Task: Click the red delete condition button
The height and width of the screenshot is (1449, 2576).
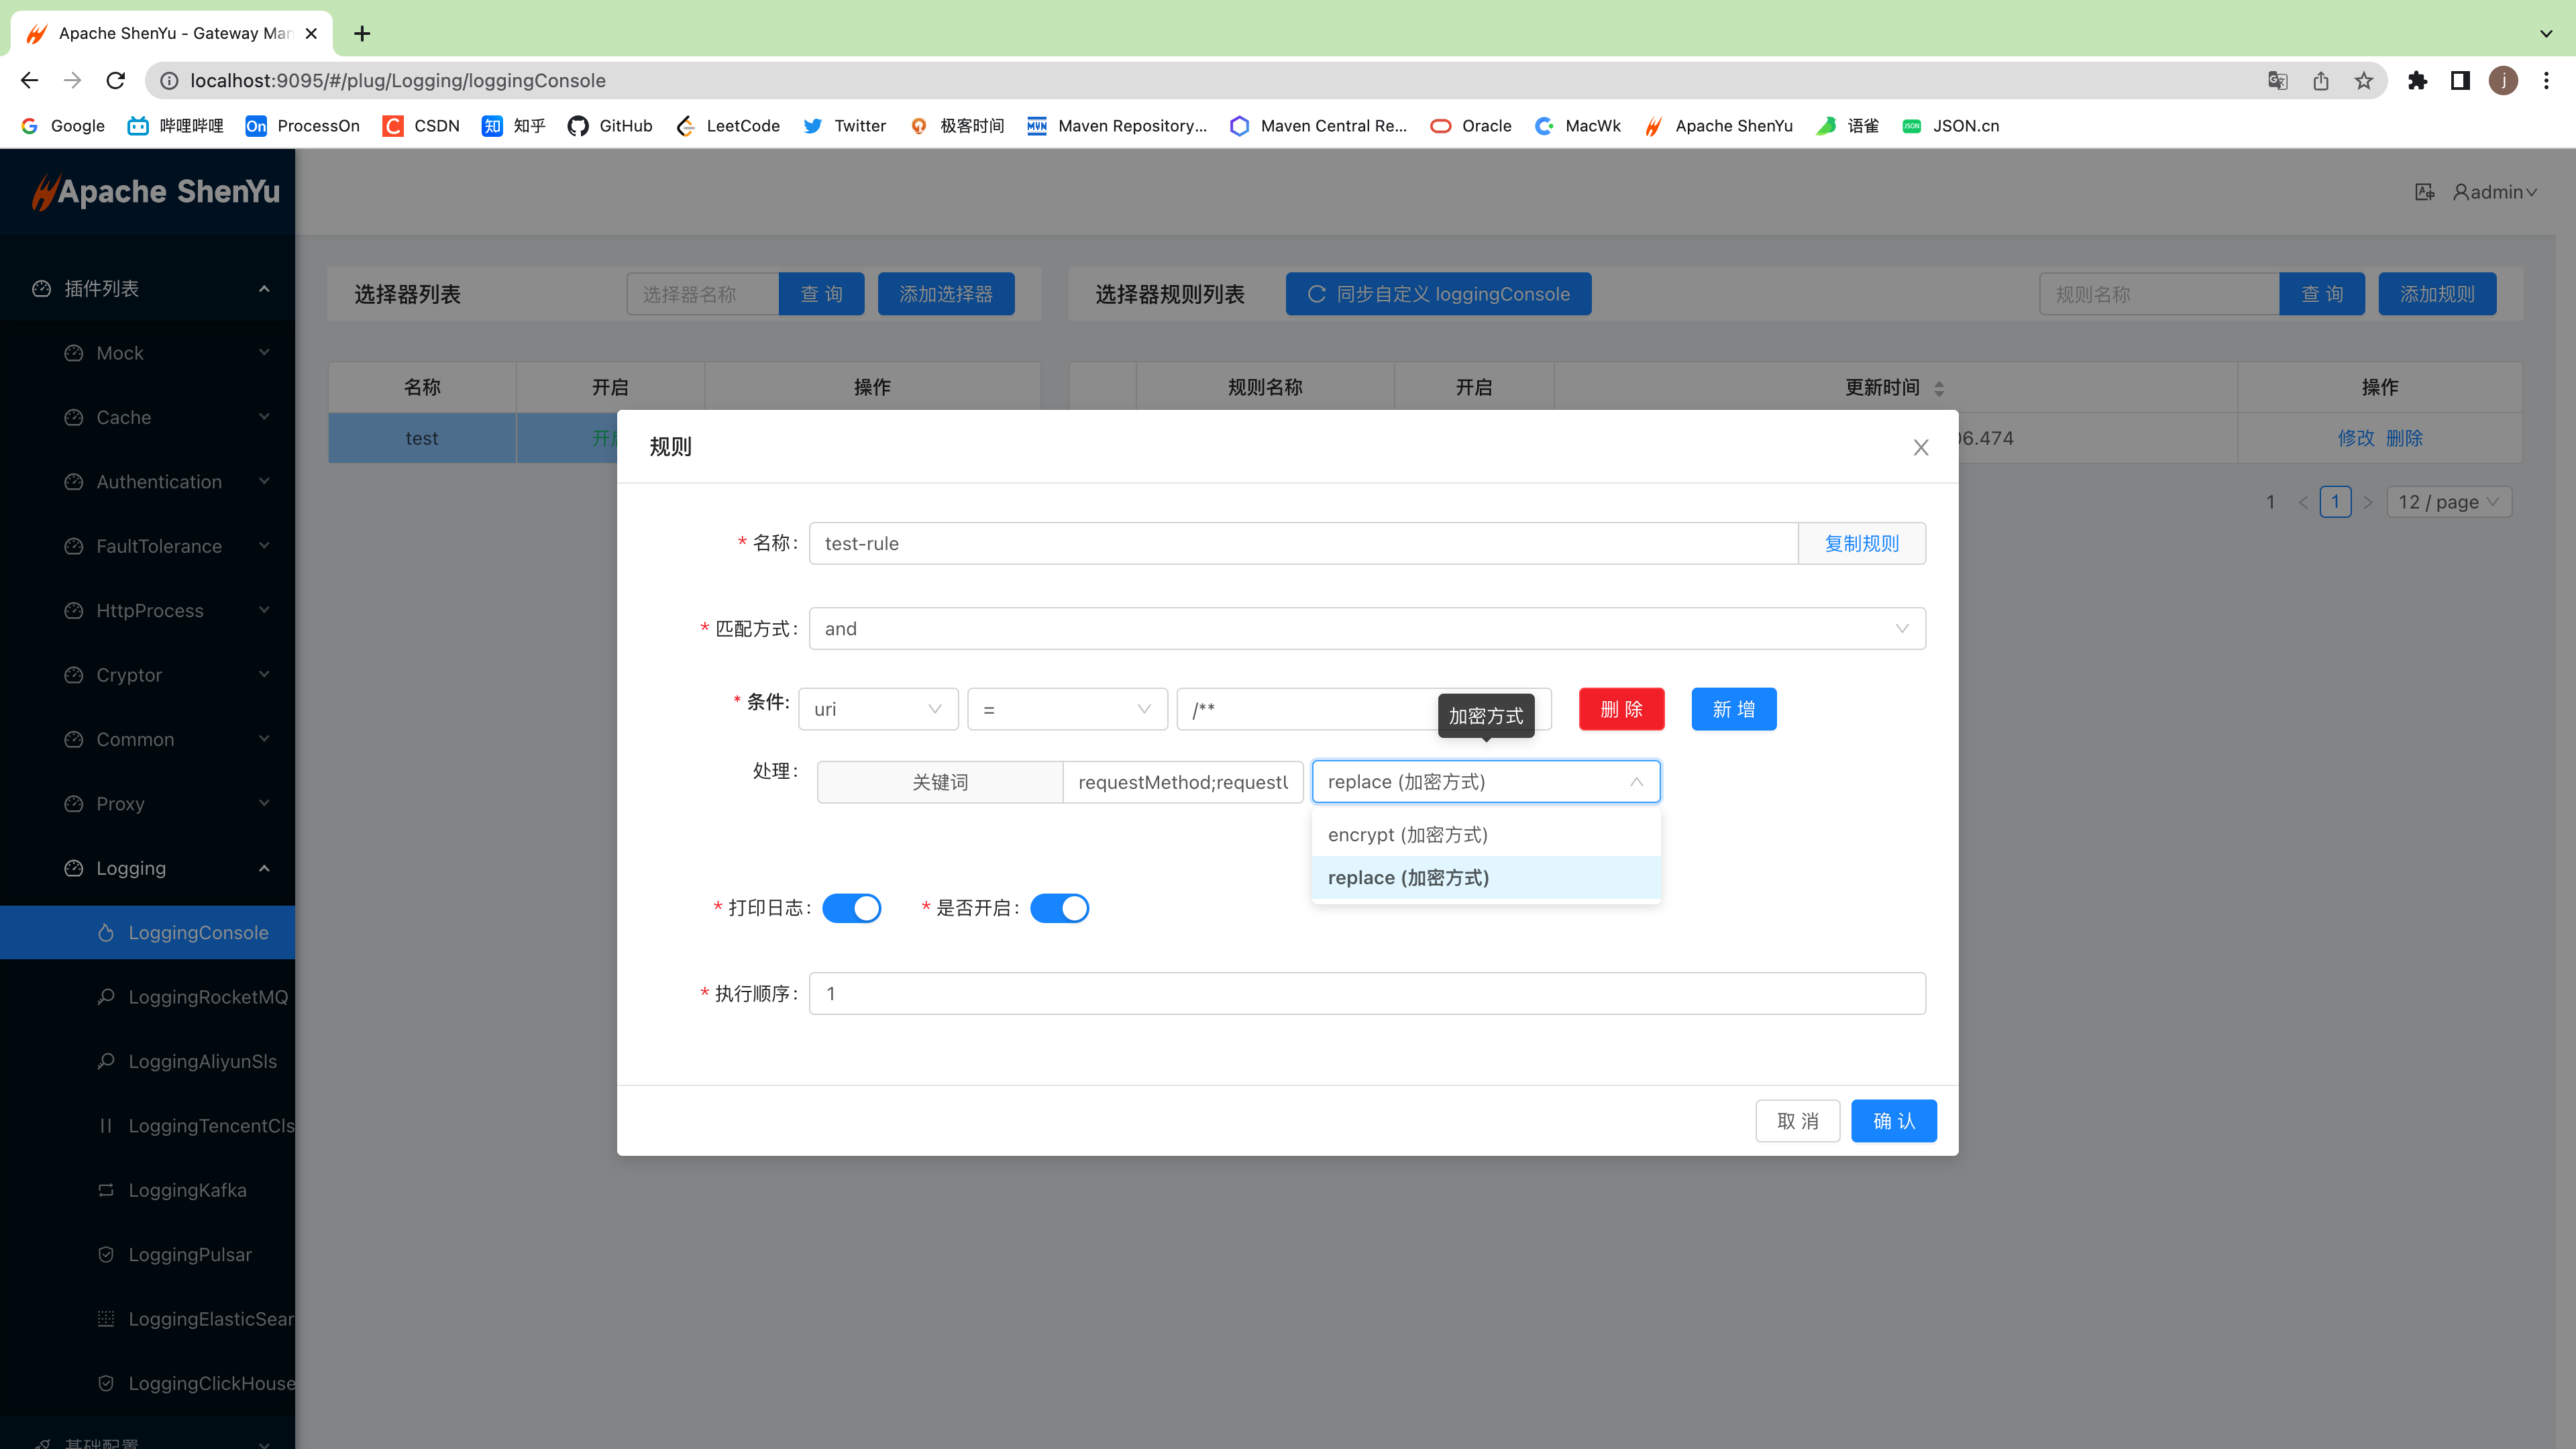Action: coord(1621,709)
